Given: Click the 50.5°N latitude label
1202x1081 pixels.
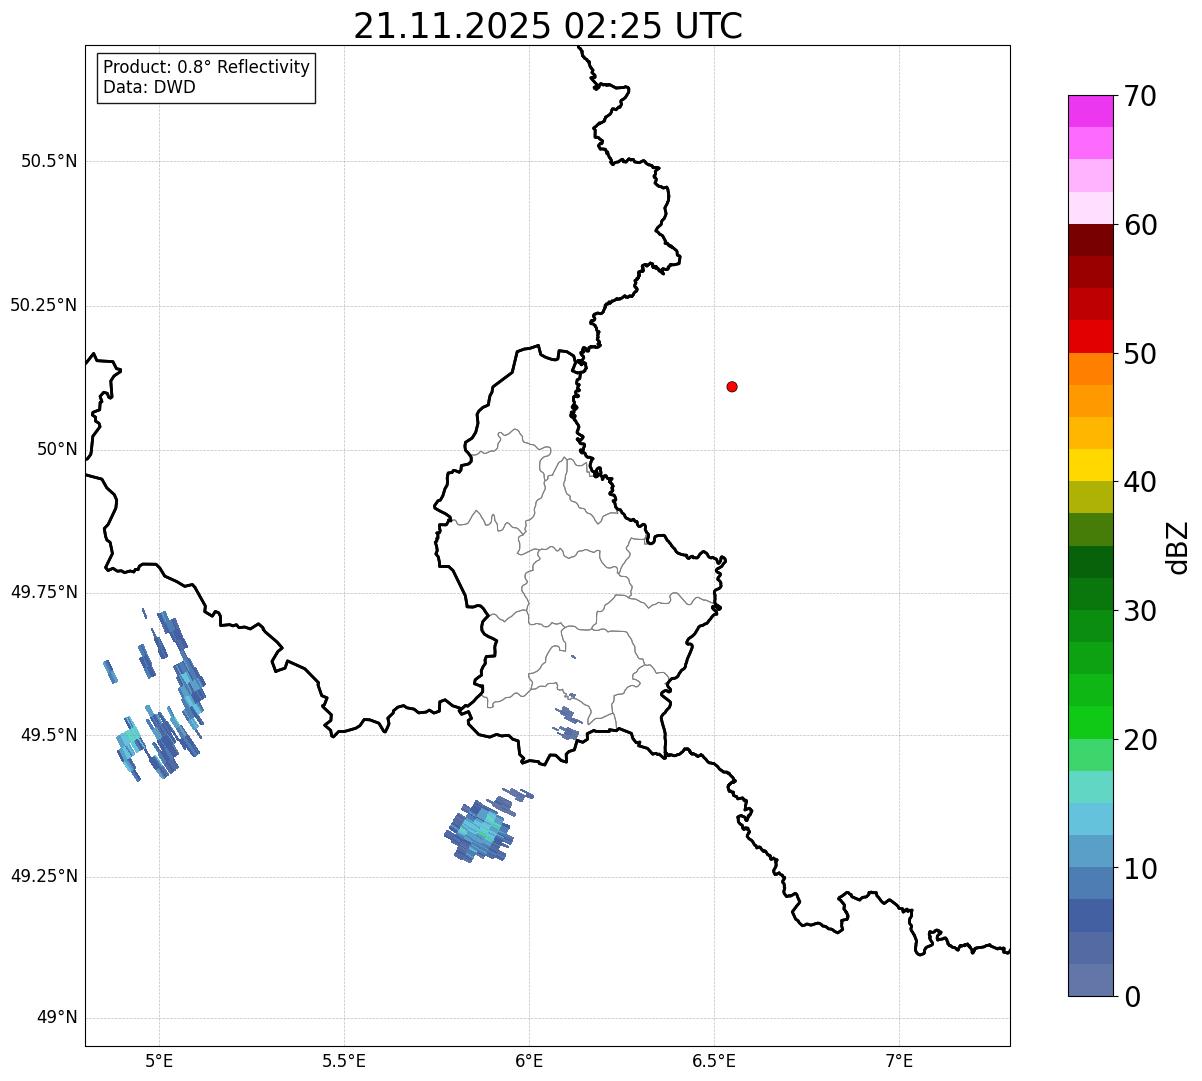Looking at the screenshot, I should coord(49,161).
